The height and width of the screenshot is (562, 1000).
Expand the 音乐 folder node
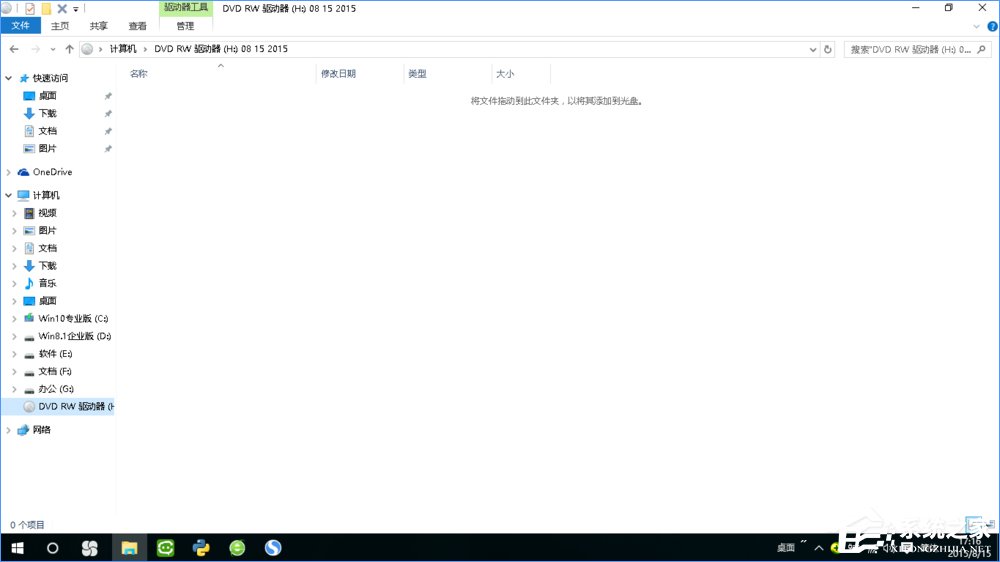click(14, 283)
